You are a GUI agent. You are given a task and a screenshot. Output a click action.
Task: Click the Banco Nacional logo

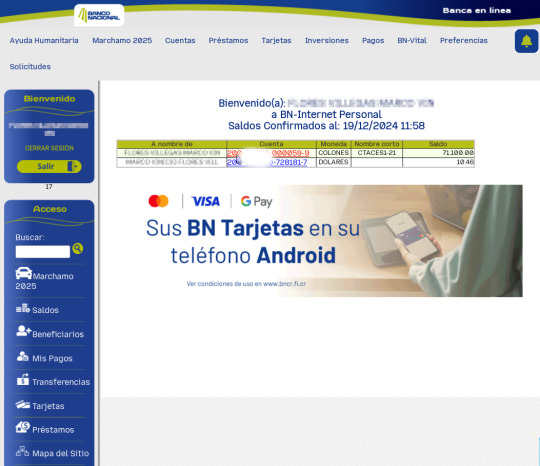pyautogui.click(x=99, y=15)
